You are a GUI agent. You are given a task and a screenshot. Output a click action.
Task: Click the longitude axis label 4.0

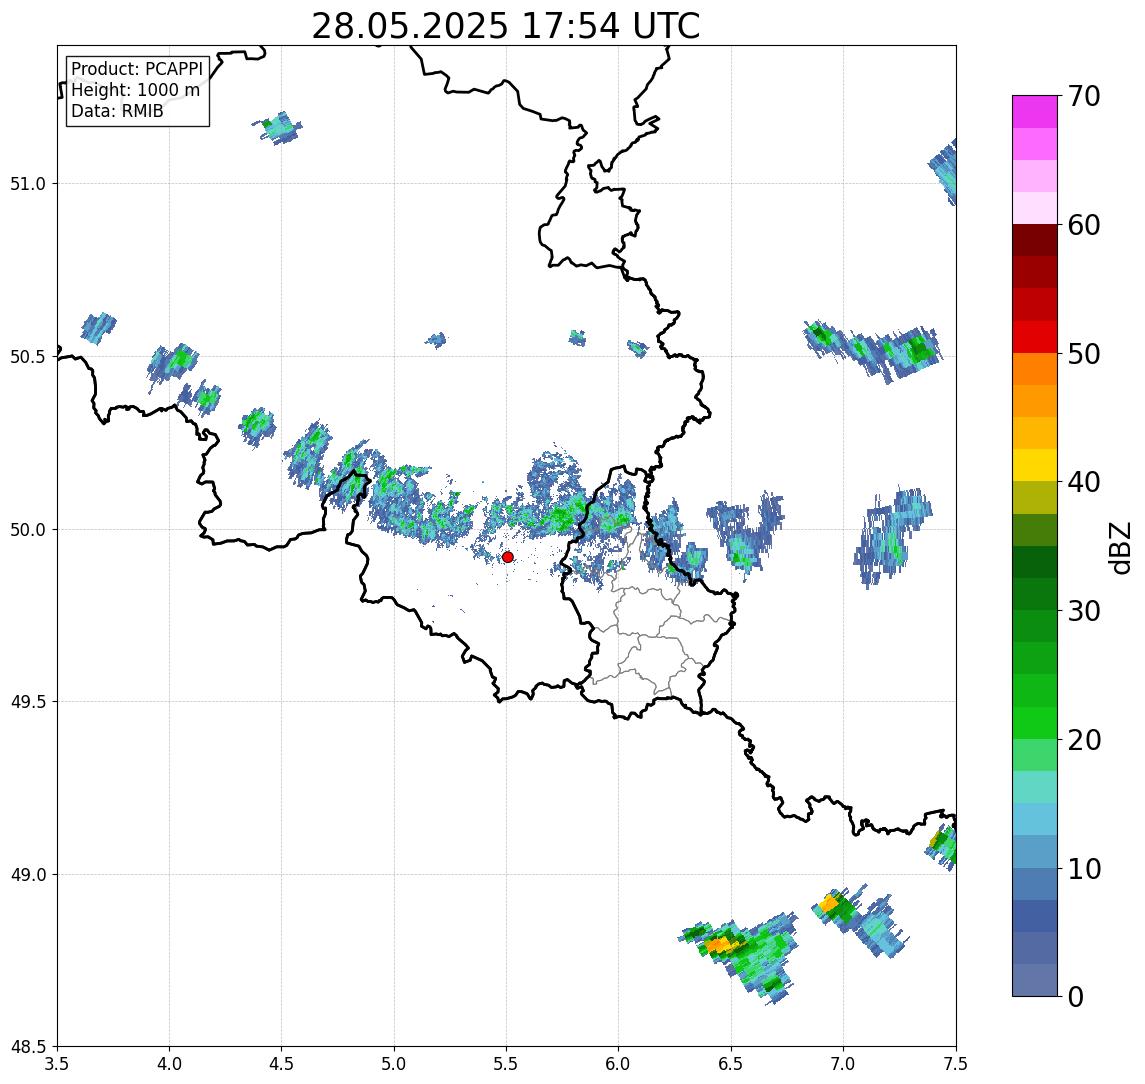coord(169,1063)
